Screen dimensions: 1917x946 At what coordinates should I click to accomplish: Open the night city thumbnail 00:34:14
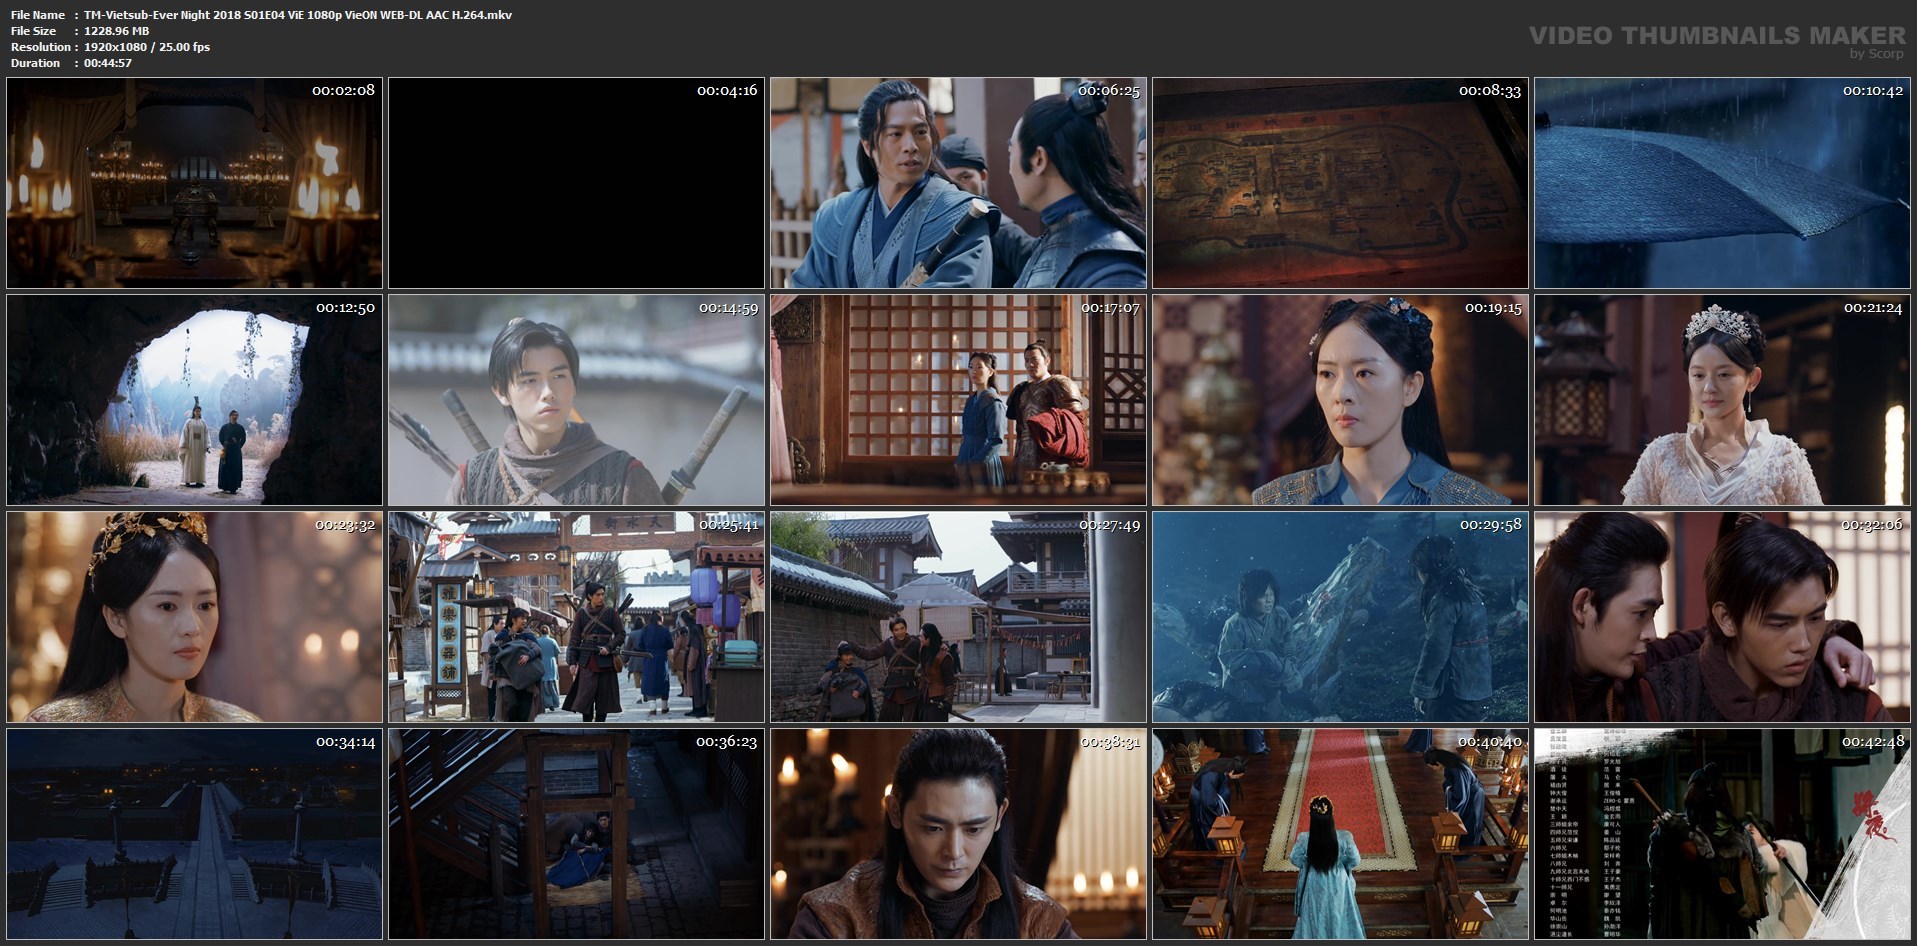tap(195, 834)
